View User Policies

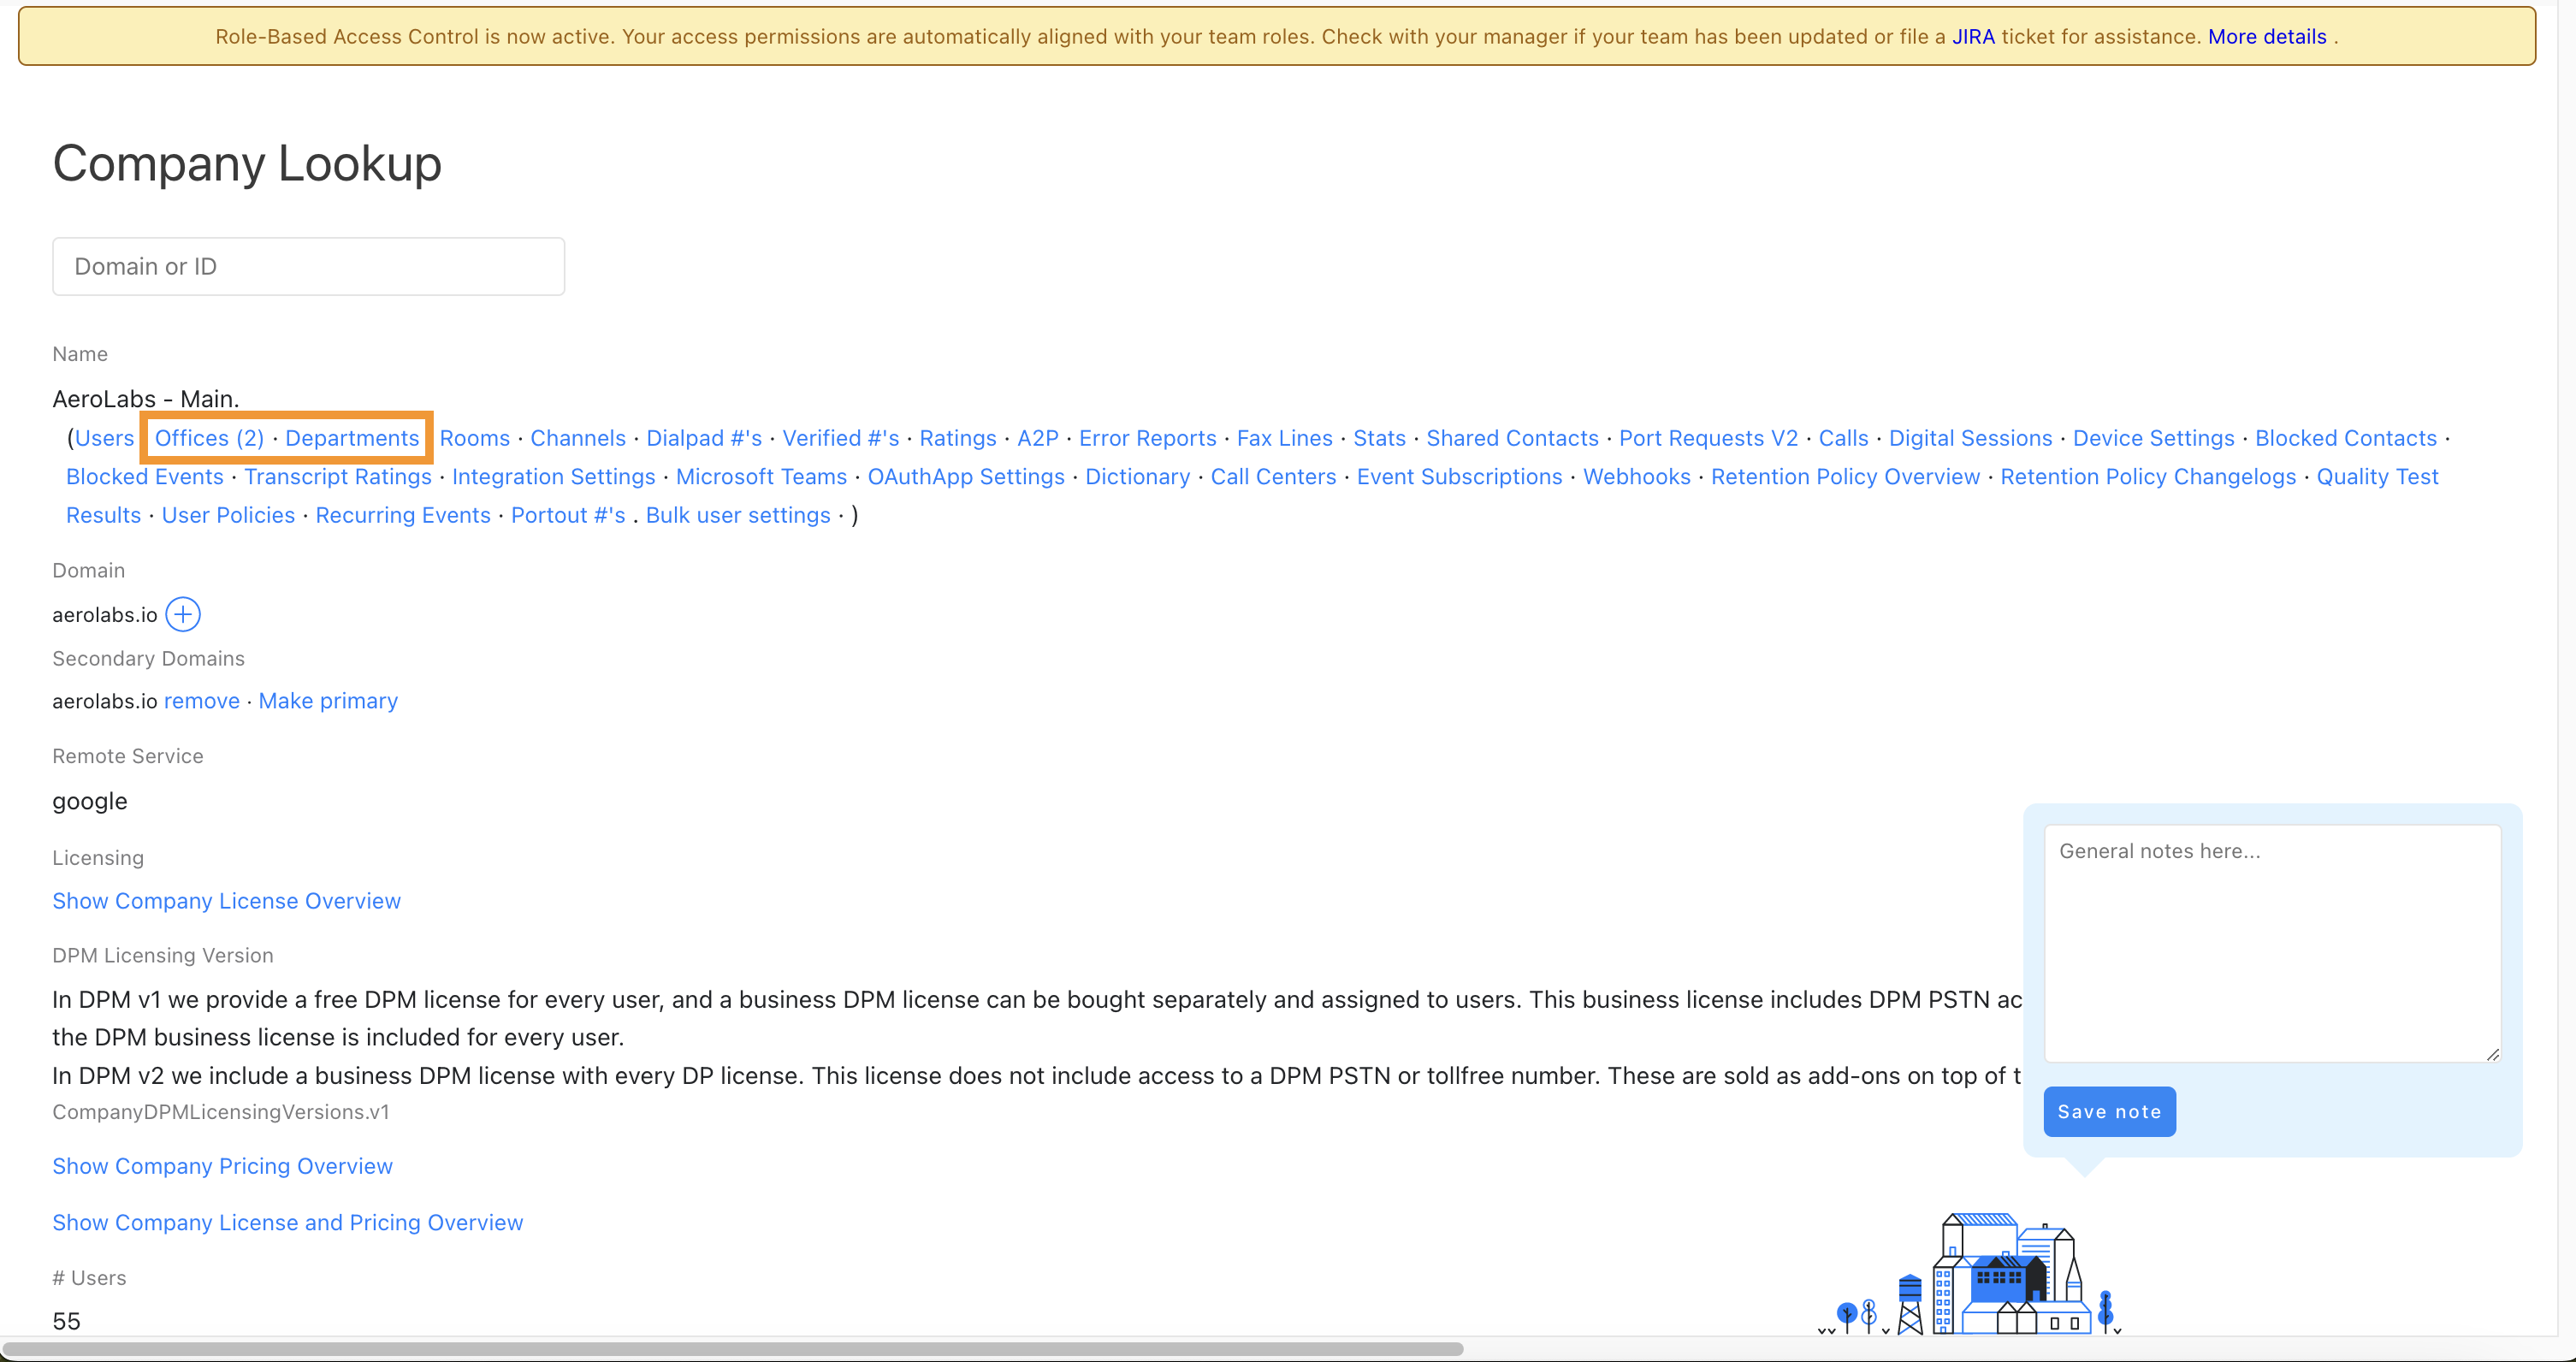[x=229, y=515]
